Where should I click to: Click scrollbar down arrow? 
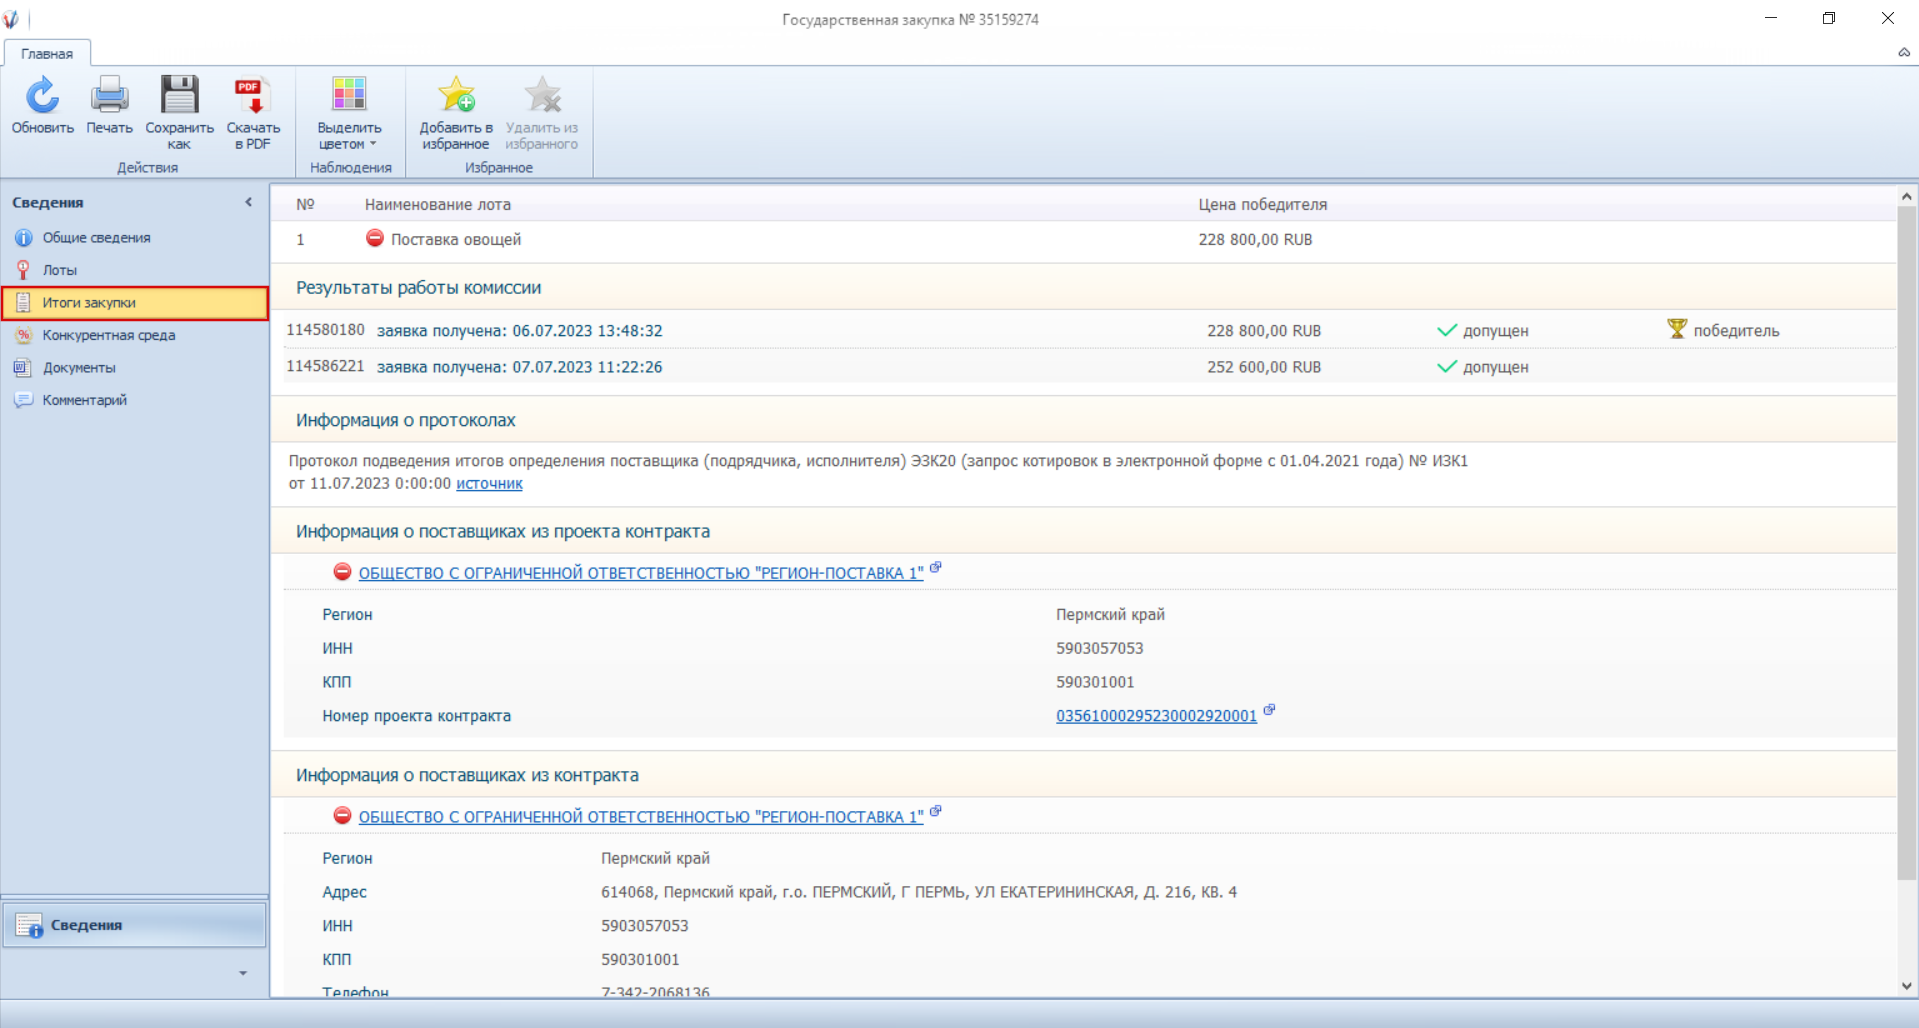[1906, 986]
